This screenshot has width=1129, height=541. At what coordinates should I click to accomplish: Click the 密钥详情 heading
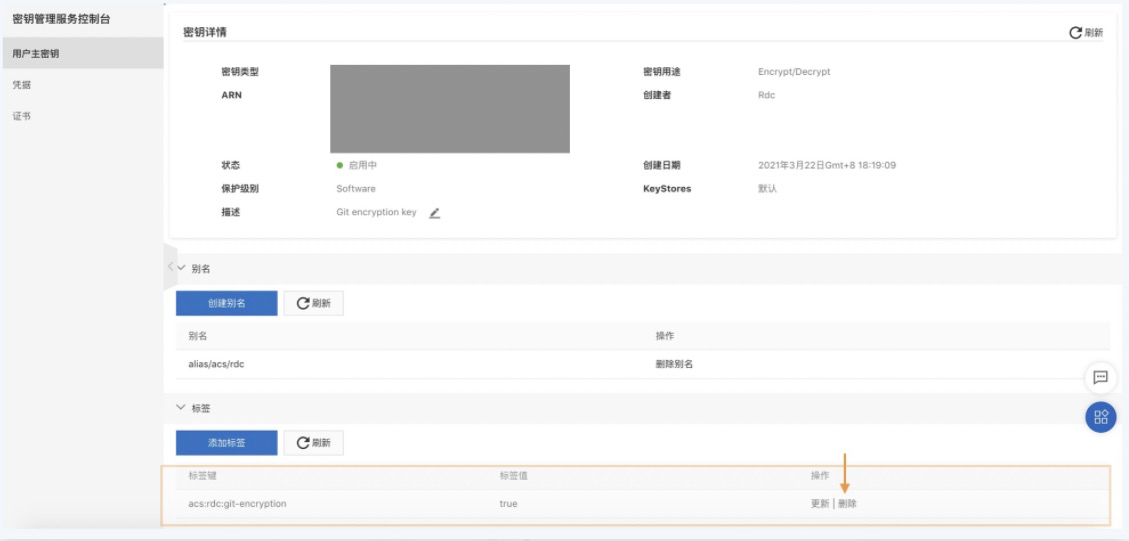(206, 32)
